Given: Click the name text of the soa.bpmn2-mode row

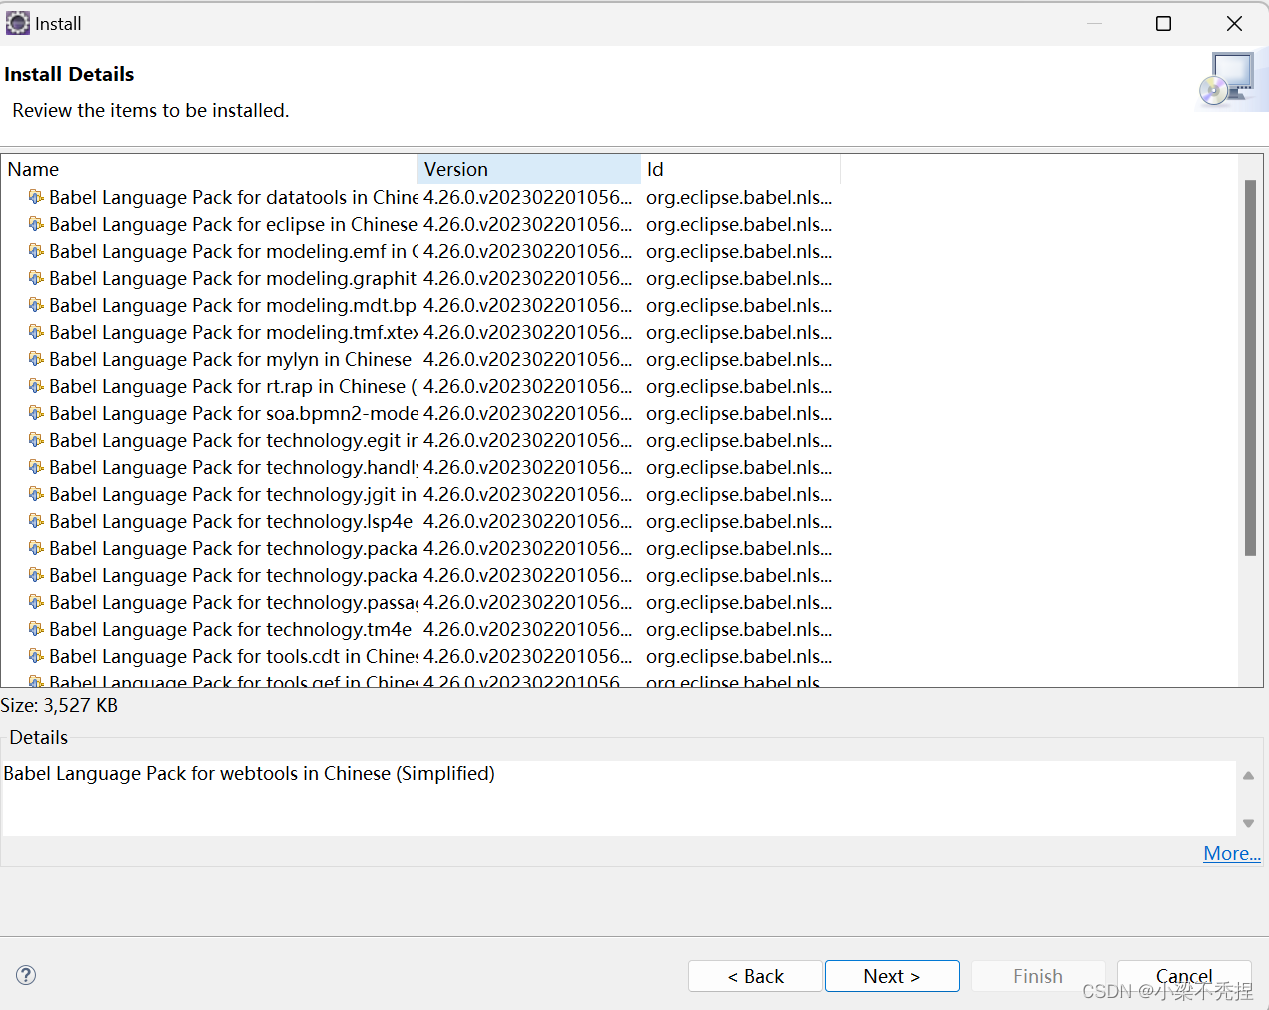Looking at the screenshot, I should pyautogui.click(x=233, y=413).
